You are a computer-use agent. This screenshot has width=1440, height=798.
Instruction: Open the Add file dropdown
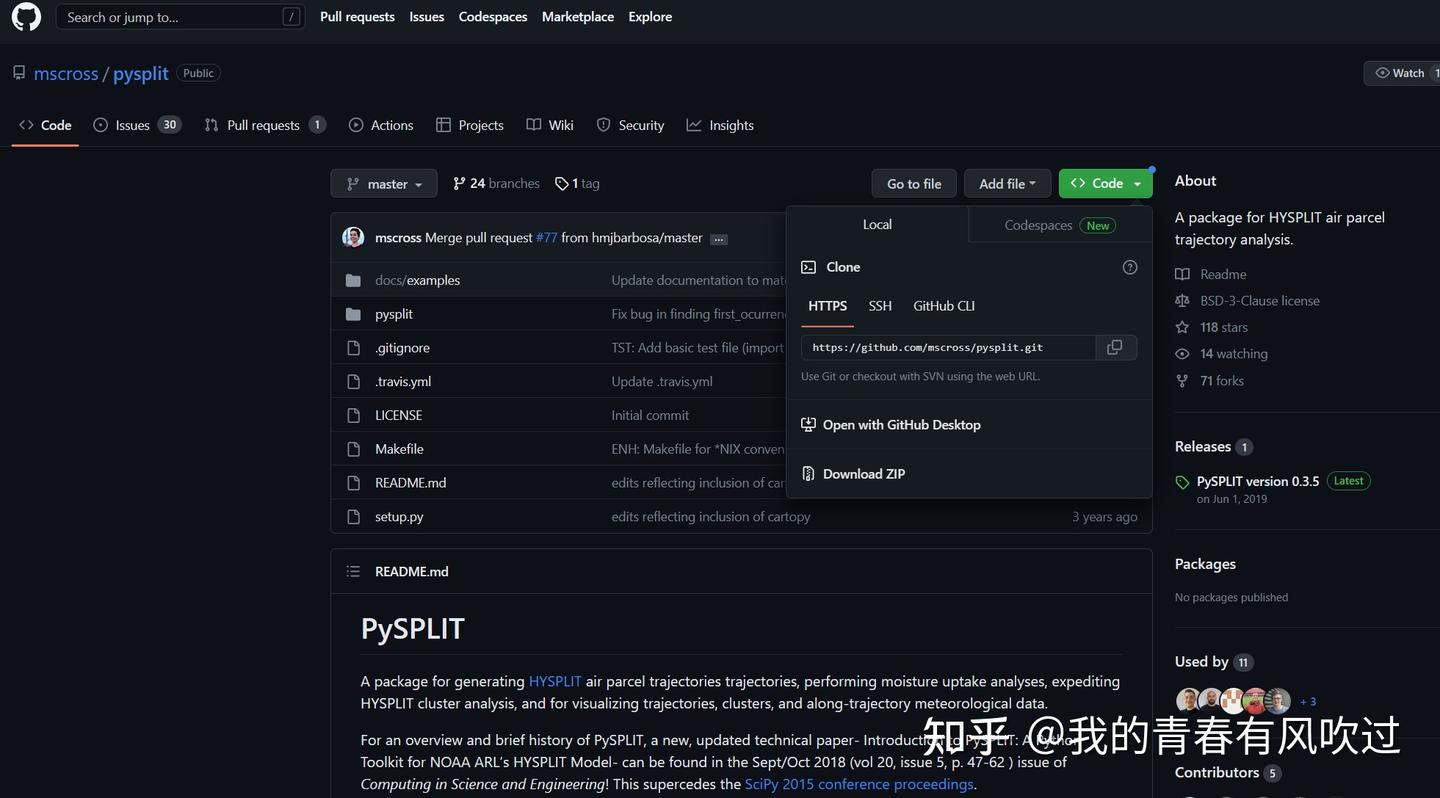click(1006, 183)
